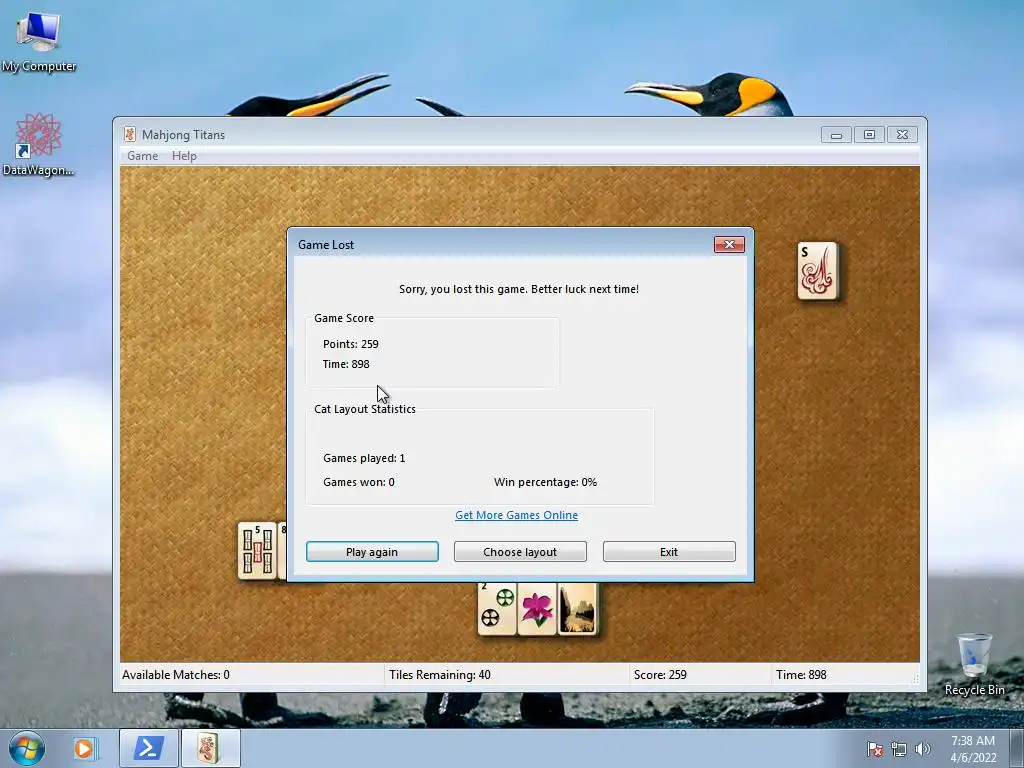Select the 2 circles tile
Screen dimensions: 1024x768
point(498,609)
